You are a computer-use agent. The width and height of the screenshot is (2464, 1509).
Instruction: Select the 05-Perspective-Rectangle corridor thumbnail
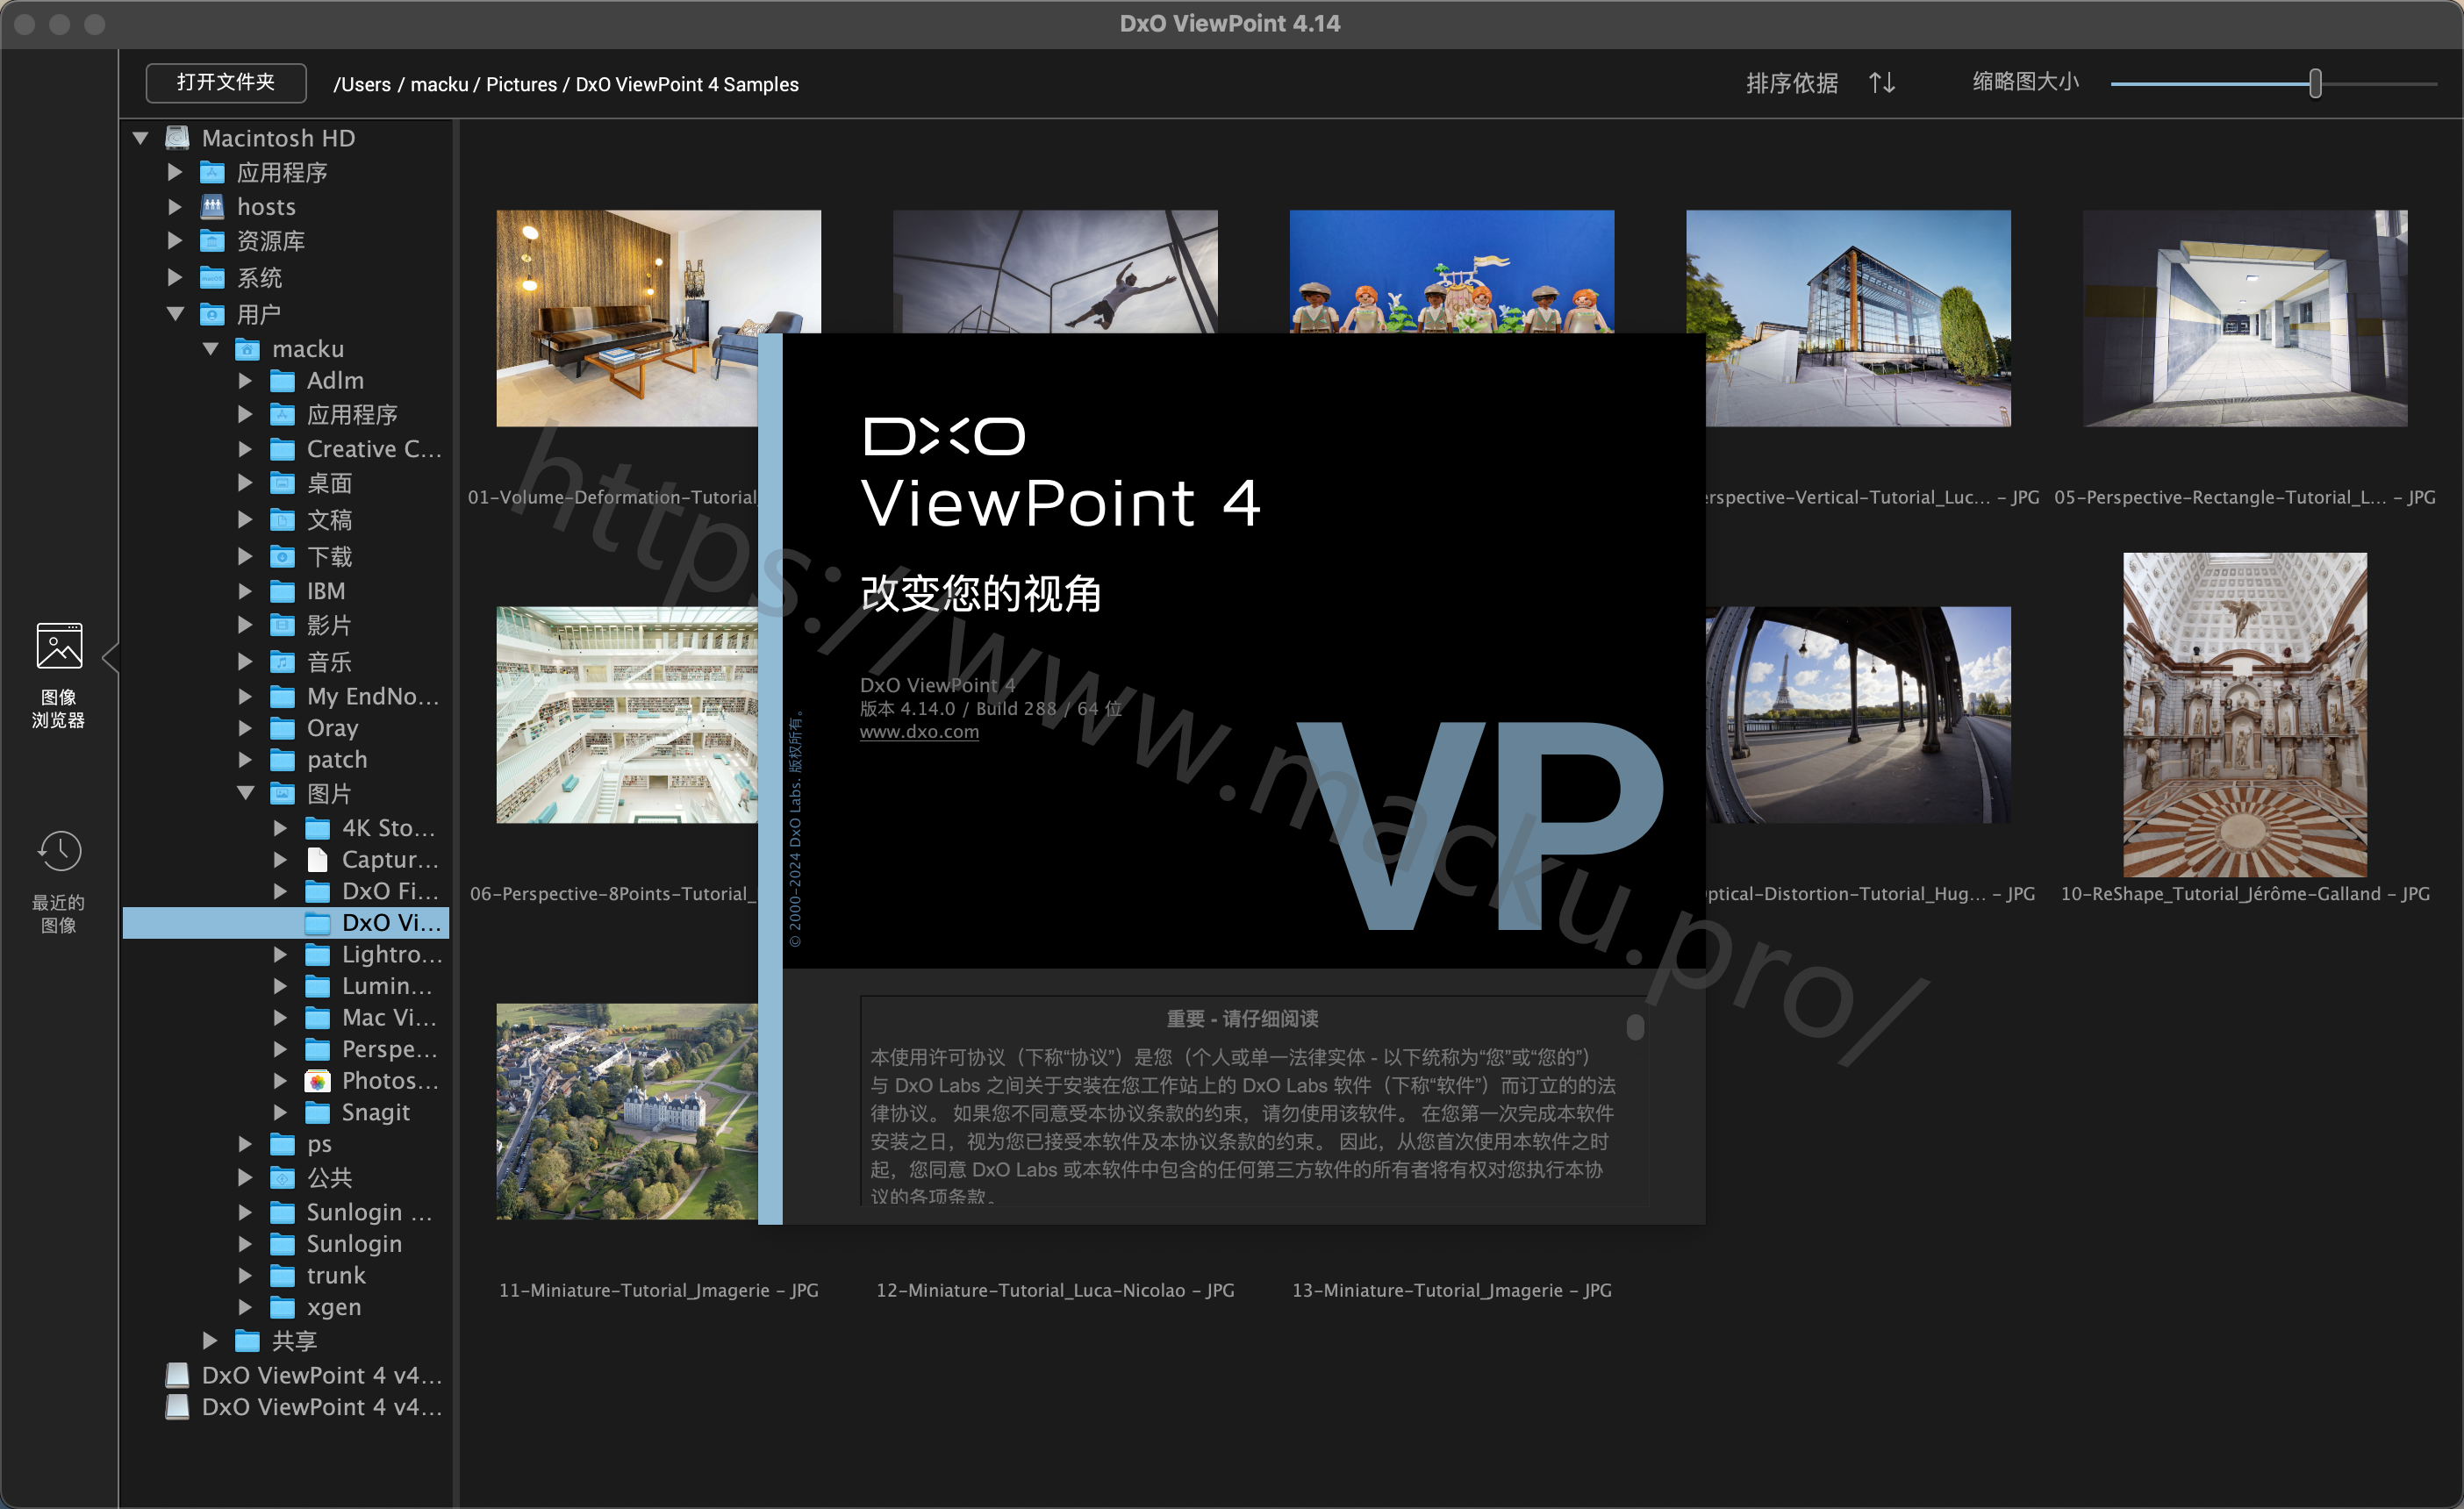(x=2245, y=318)
